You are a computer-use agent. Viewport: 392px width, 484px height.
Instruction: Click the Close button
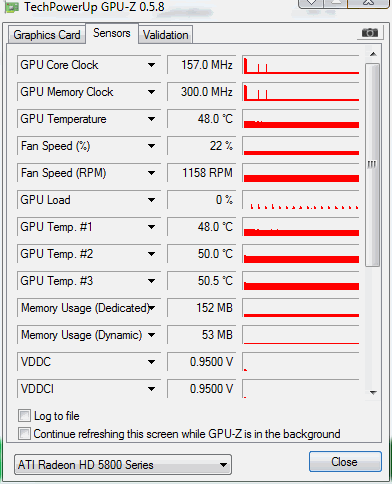point(345,462)
